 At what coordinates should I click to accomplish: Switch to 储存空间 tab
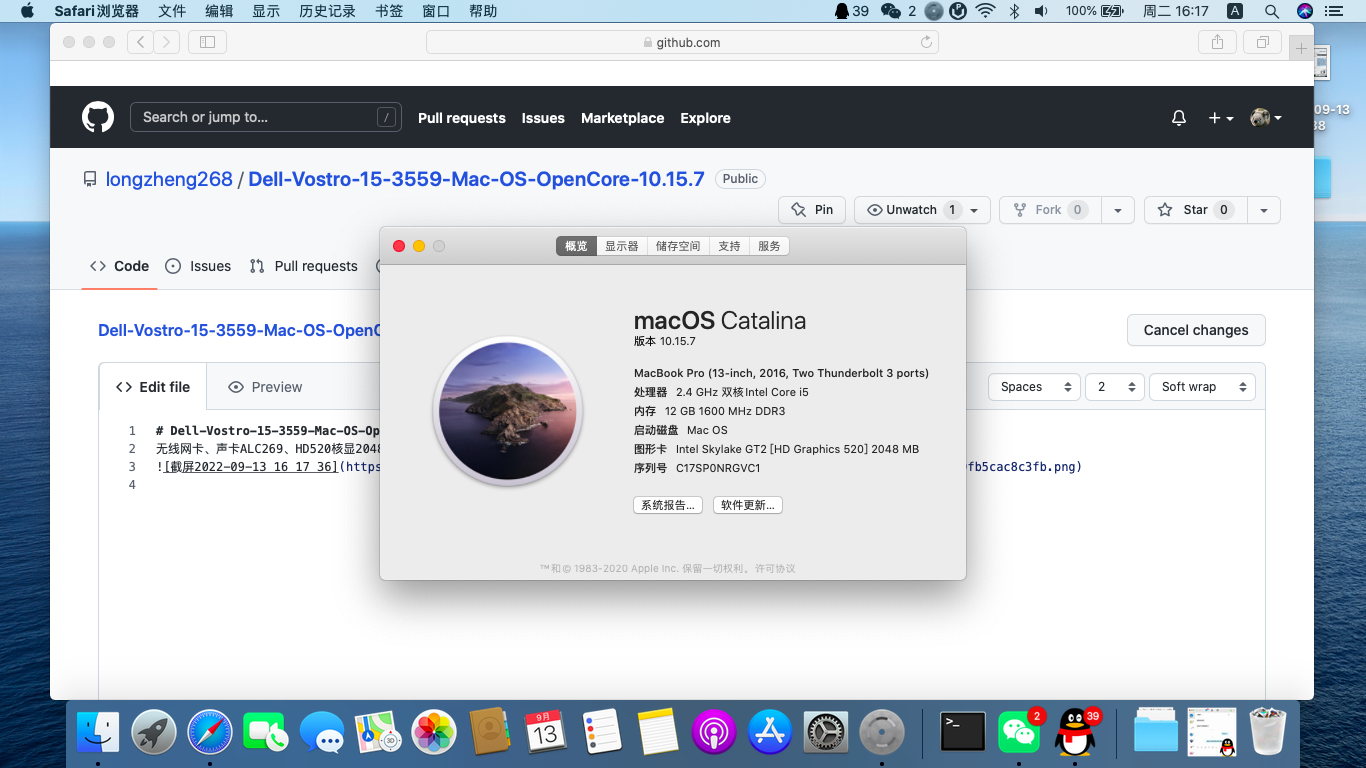click(678, 246)
